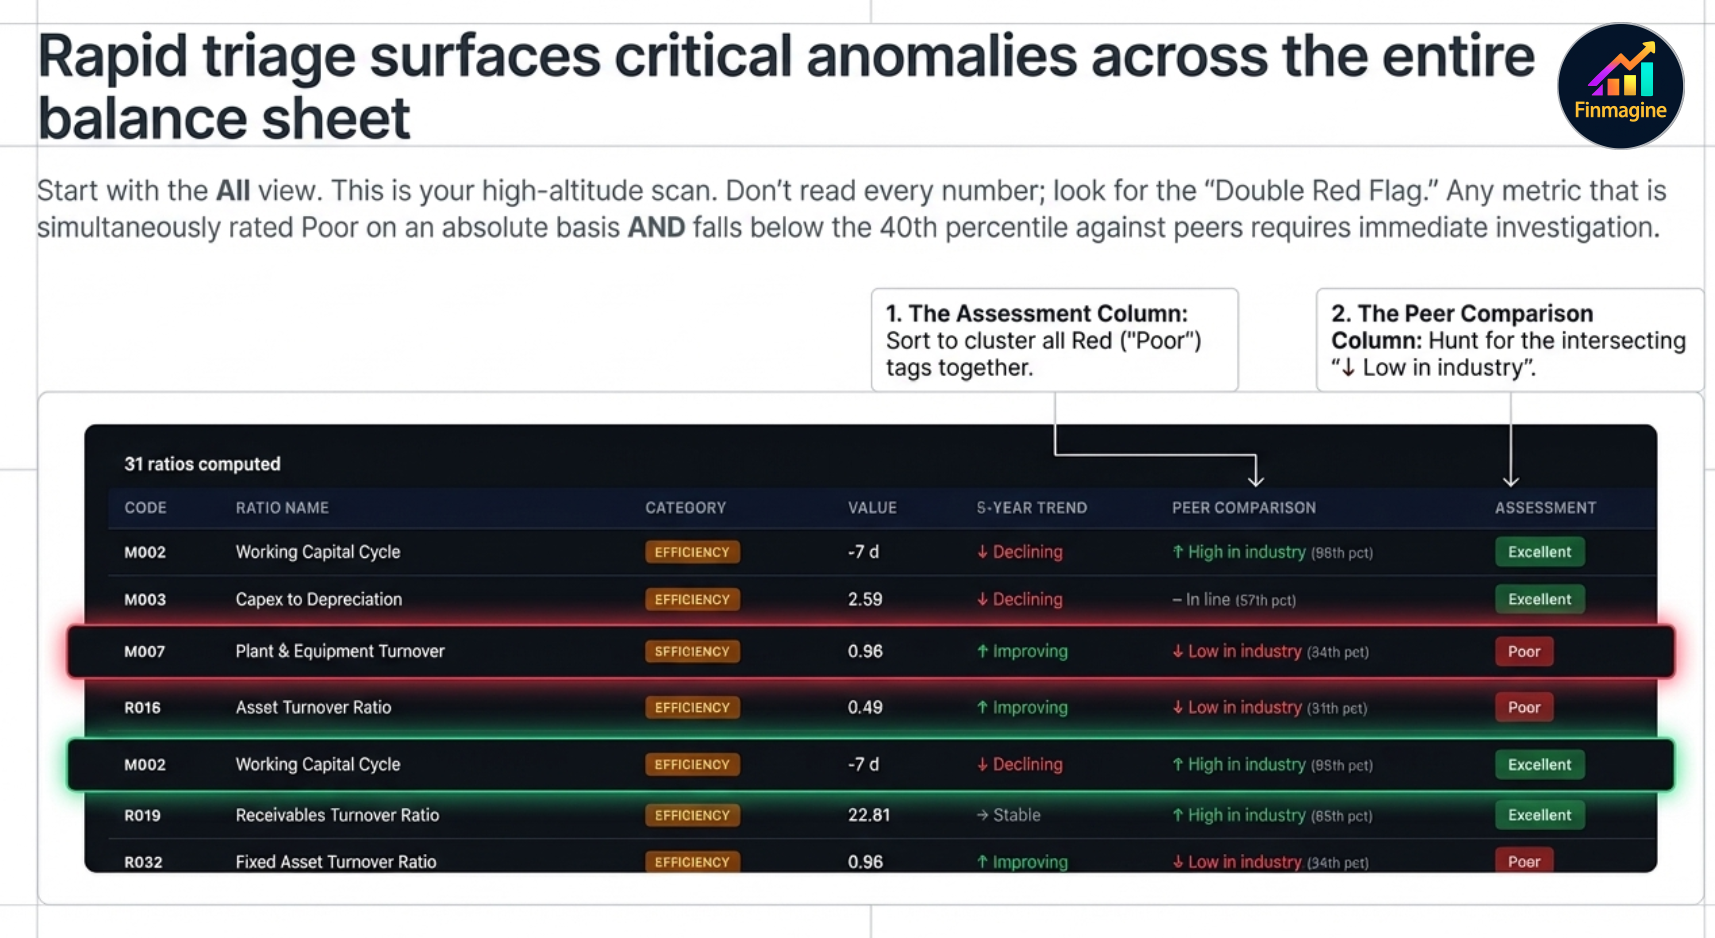The height and width of the screenshot is (938, 1715).
Task: Click the Poor badge on Asset Turnover Ratio
Action: (x=1523, y=707)
